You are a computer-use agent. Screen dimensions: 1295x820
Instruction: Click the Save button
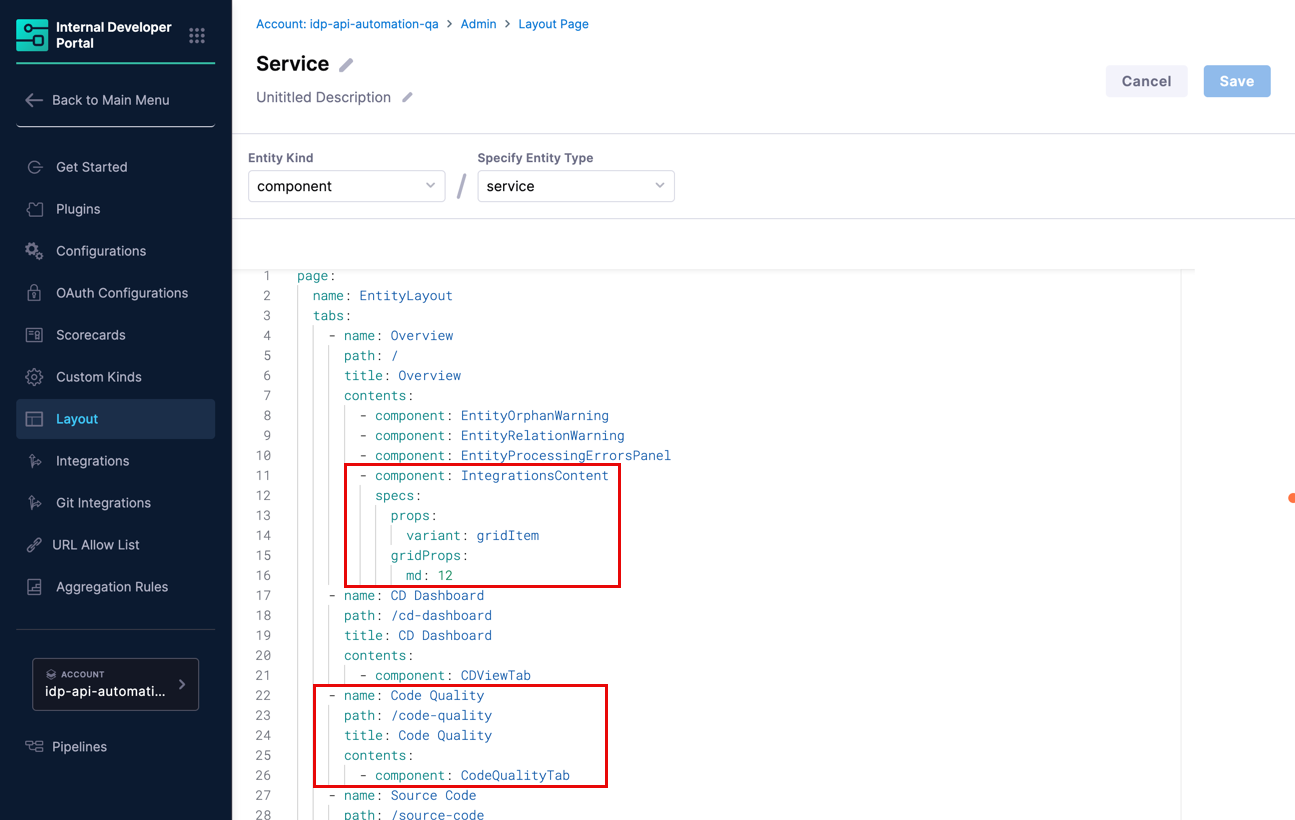[1237, 81]
